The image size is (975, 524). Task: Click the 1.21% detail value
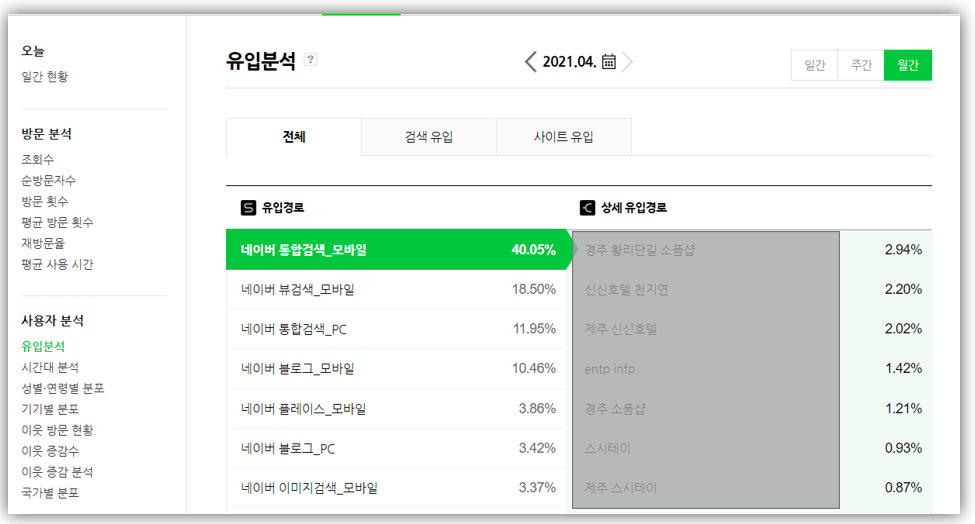point(903,408)
